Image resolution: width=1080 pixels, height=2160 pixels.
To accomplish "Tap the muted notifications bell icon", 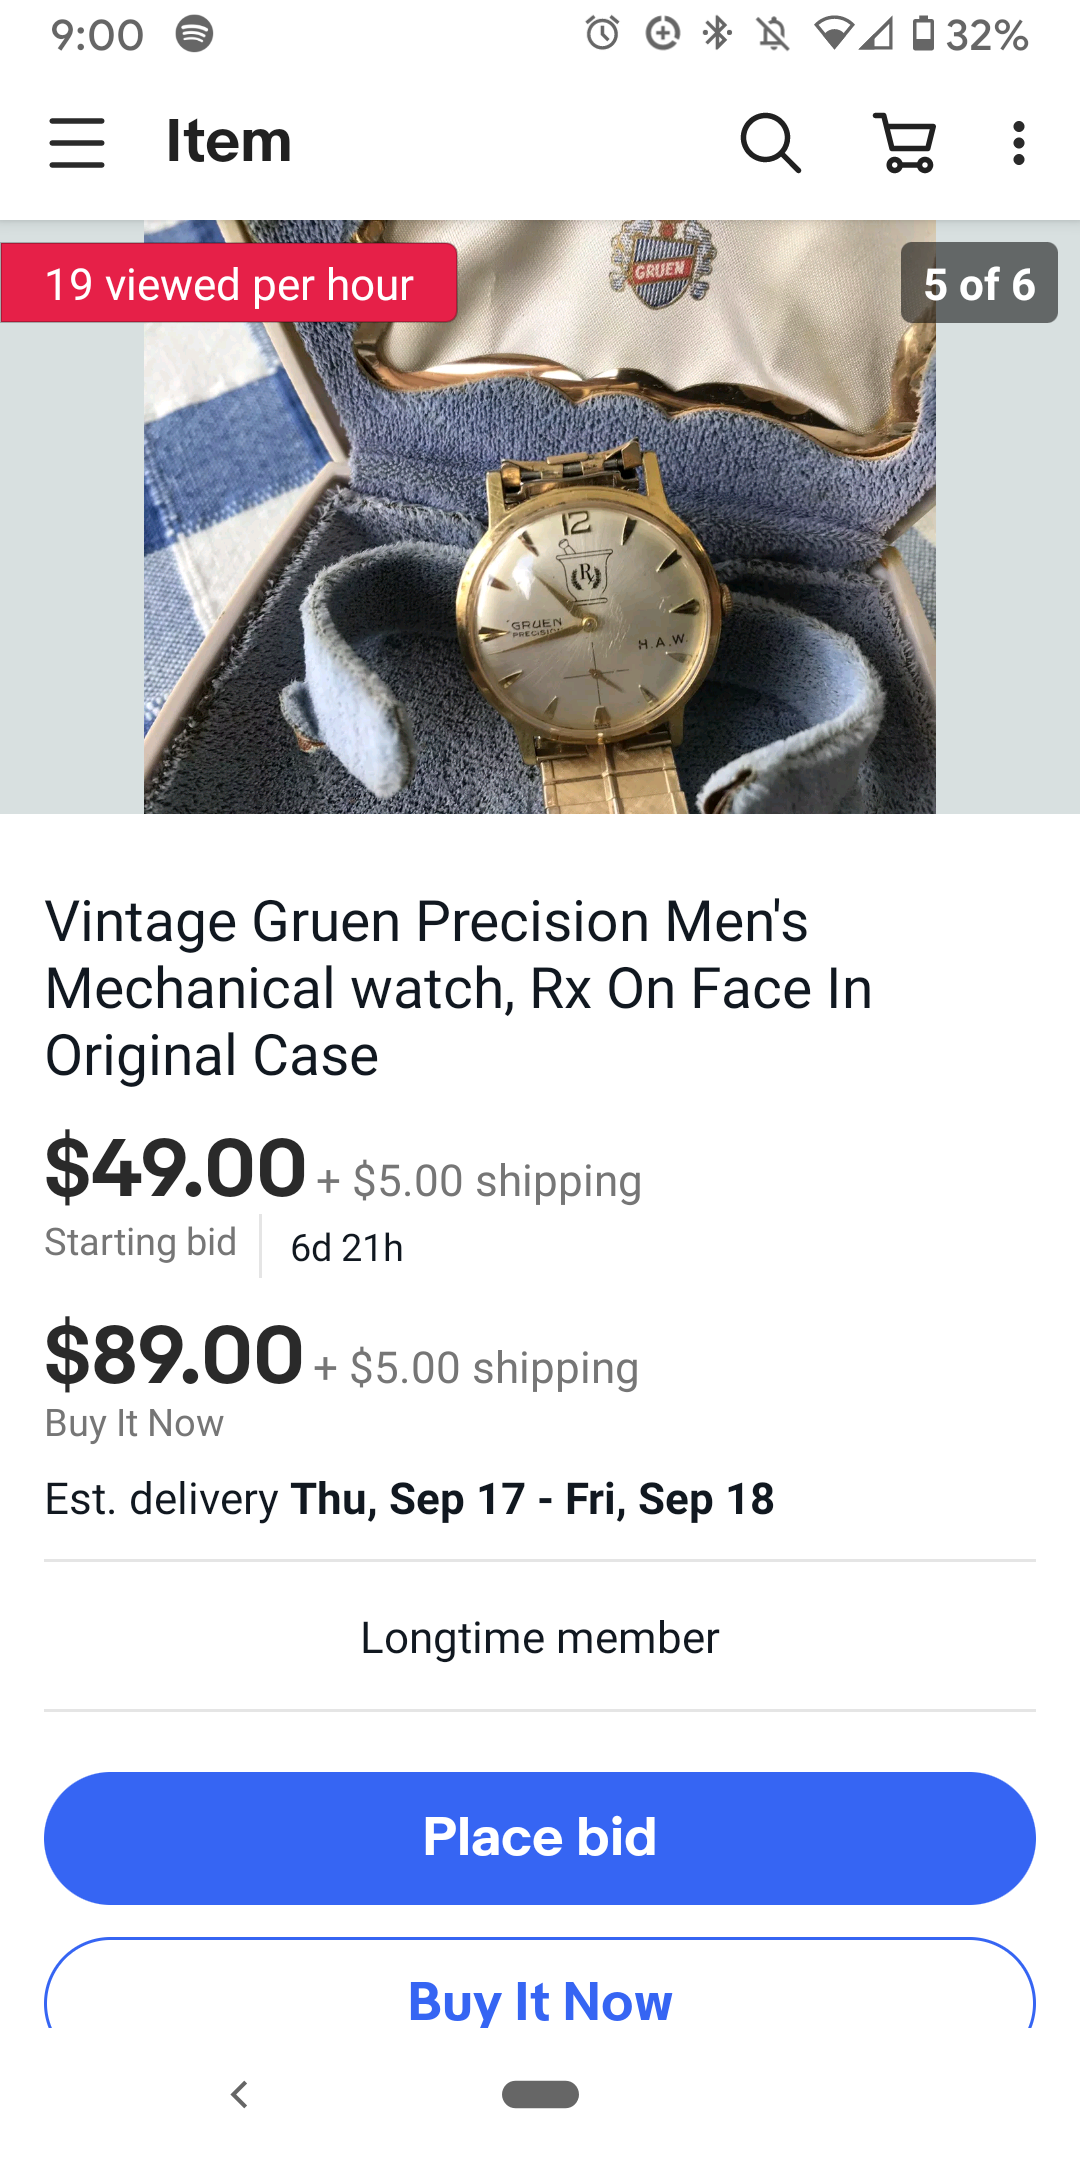I will [772, 34].
